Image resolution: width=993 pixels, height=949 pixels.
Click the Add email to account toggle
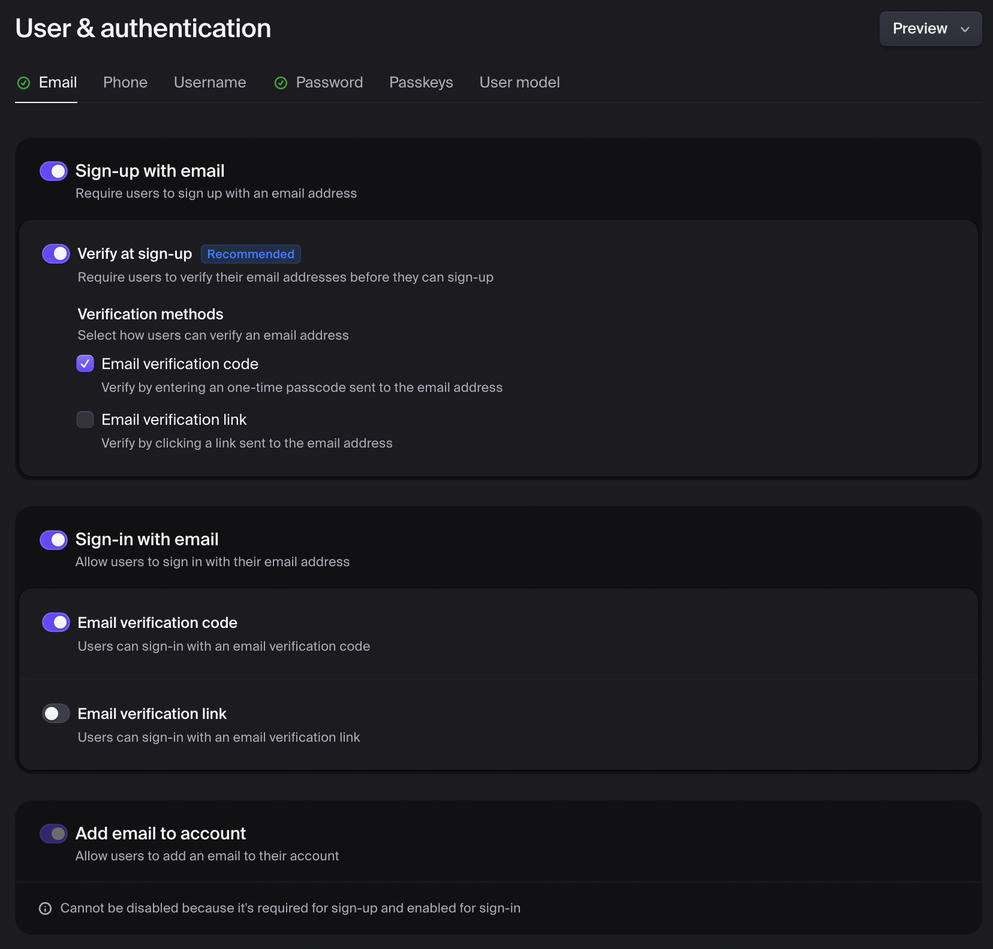[x=53, y=832]
